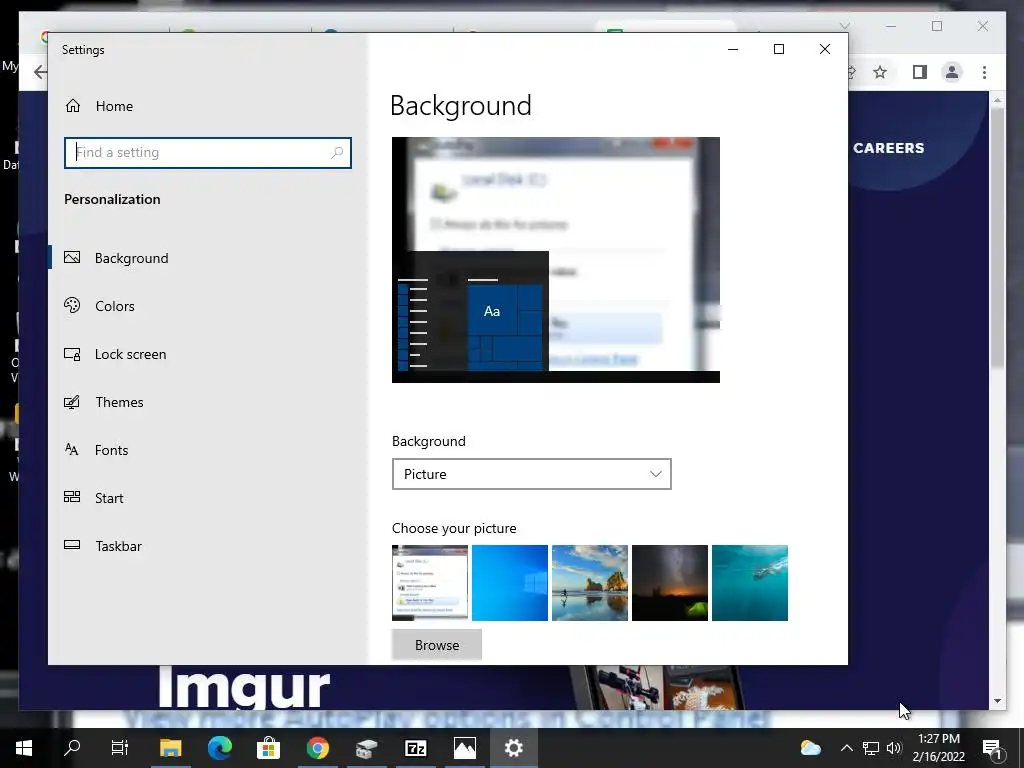Click the Fonts icon in sidebar
Image resolution: width=1024 pixels, height=768 pixels.
click(72, 449)
